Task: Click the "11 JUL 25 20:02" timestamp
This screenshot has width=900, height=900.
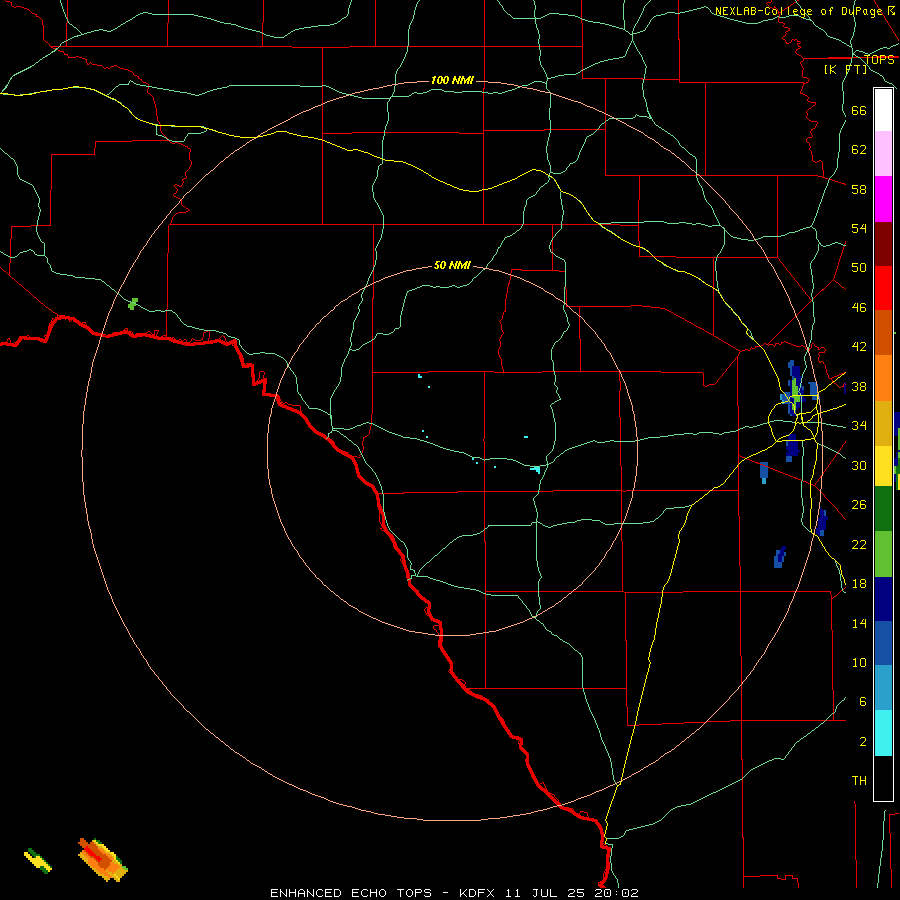Action: tap(572, 893)
